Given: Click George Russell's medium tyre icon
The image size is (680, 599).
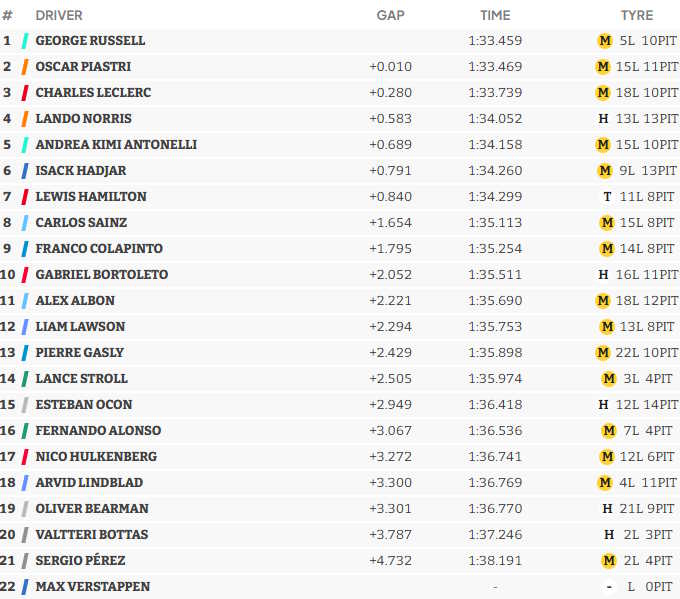Looking at the screenshot, I should [x=603, y=41].
